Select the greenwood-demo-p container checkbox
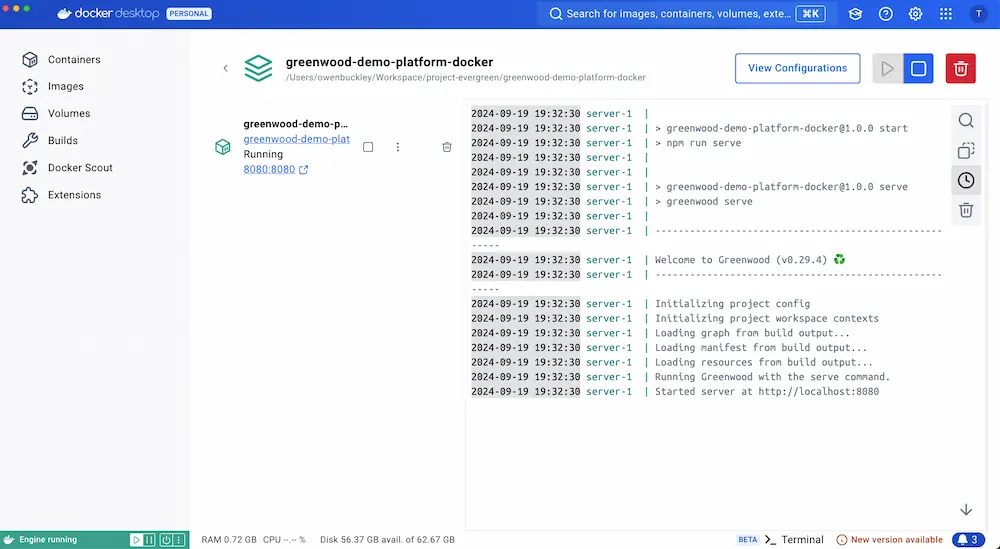 [368, 147]
